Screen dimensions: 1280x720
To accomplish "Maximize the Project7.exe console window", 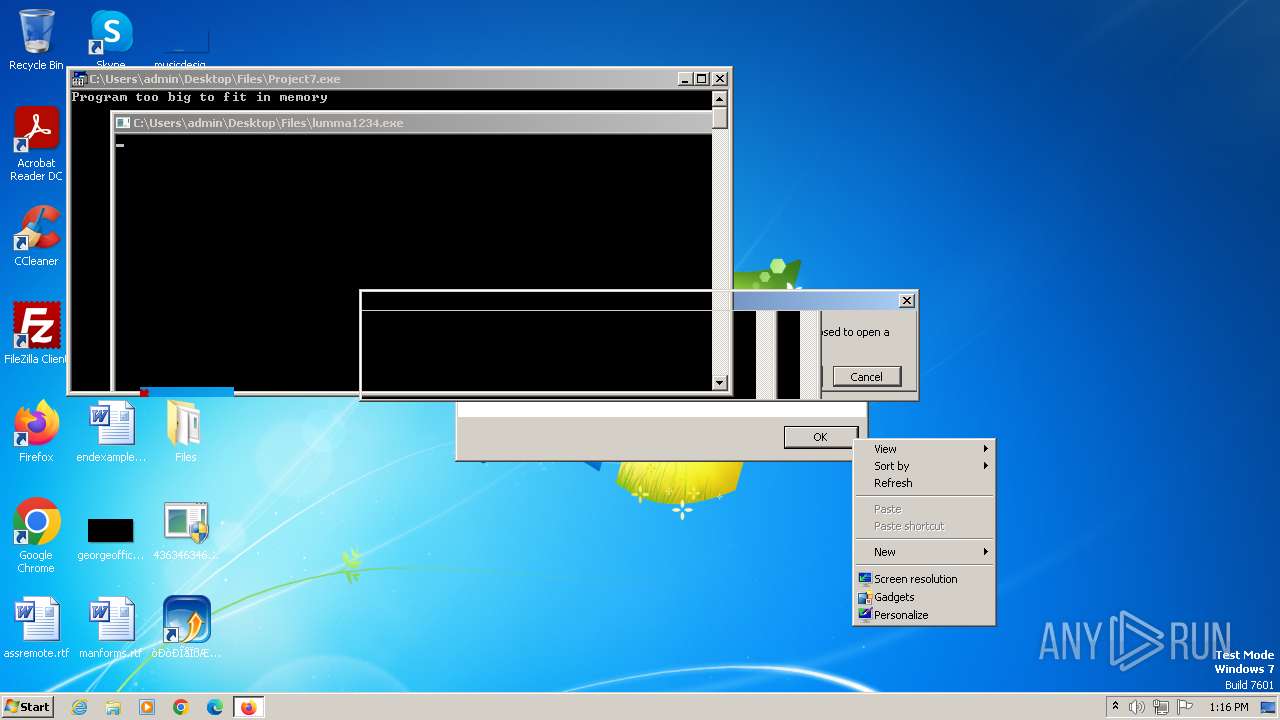I will coord(701,79).
